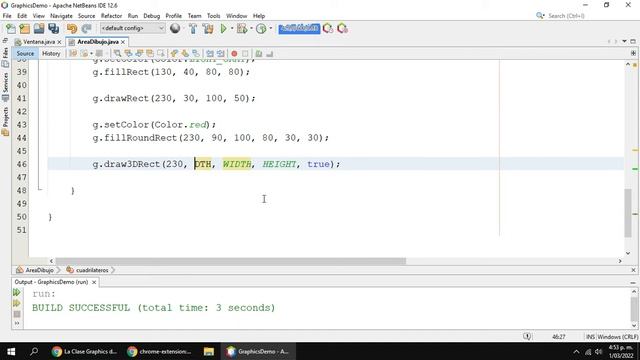Image resolution: width=640 pixels, height=360 pixels.
Task: Open the Chrome La Clase Graphics taskbar item
Action: 84,351
